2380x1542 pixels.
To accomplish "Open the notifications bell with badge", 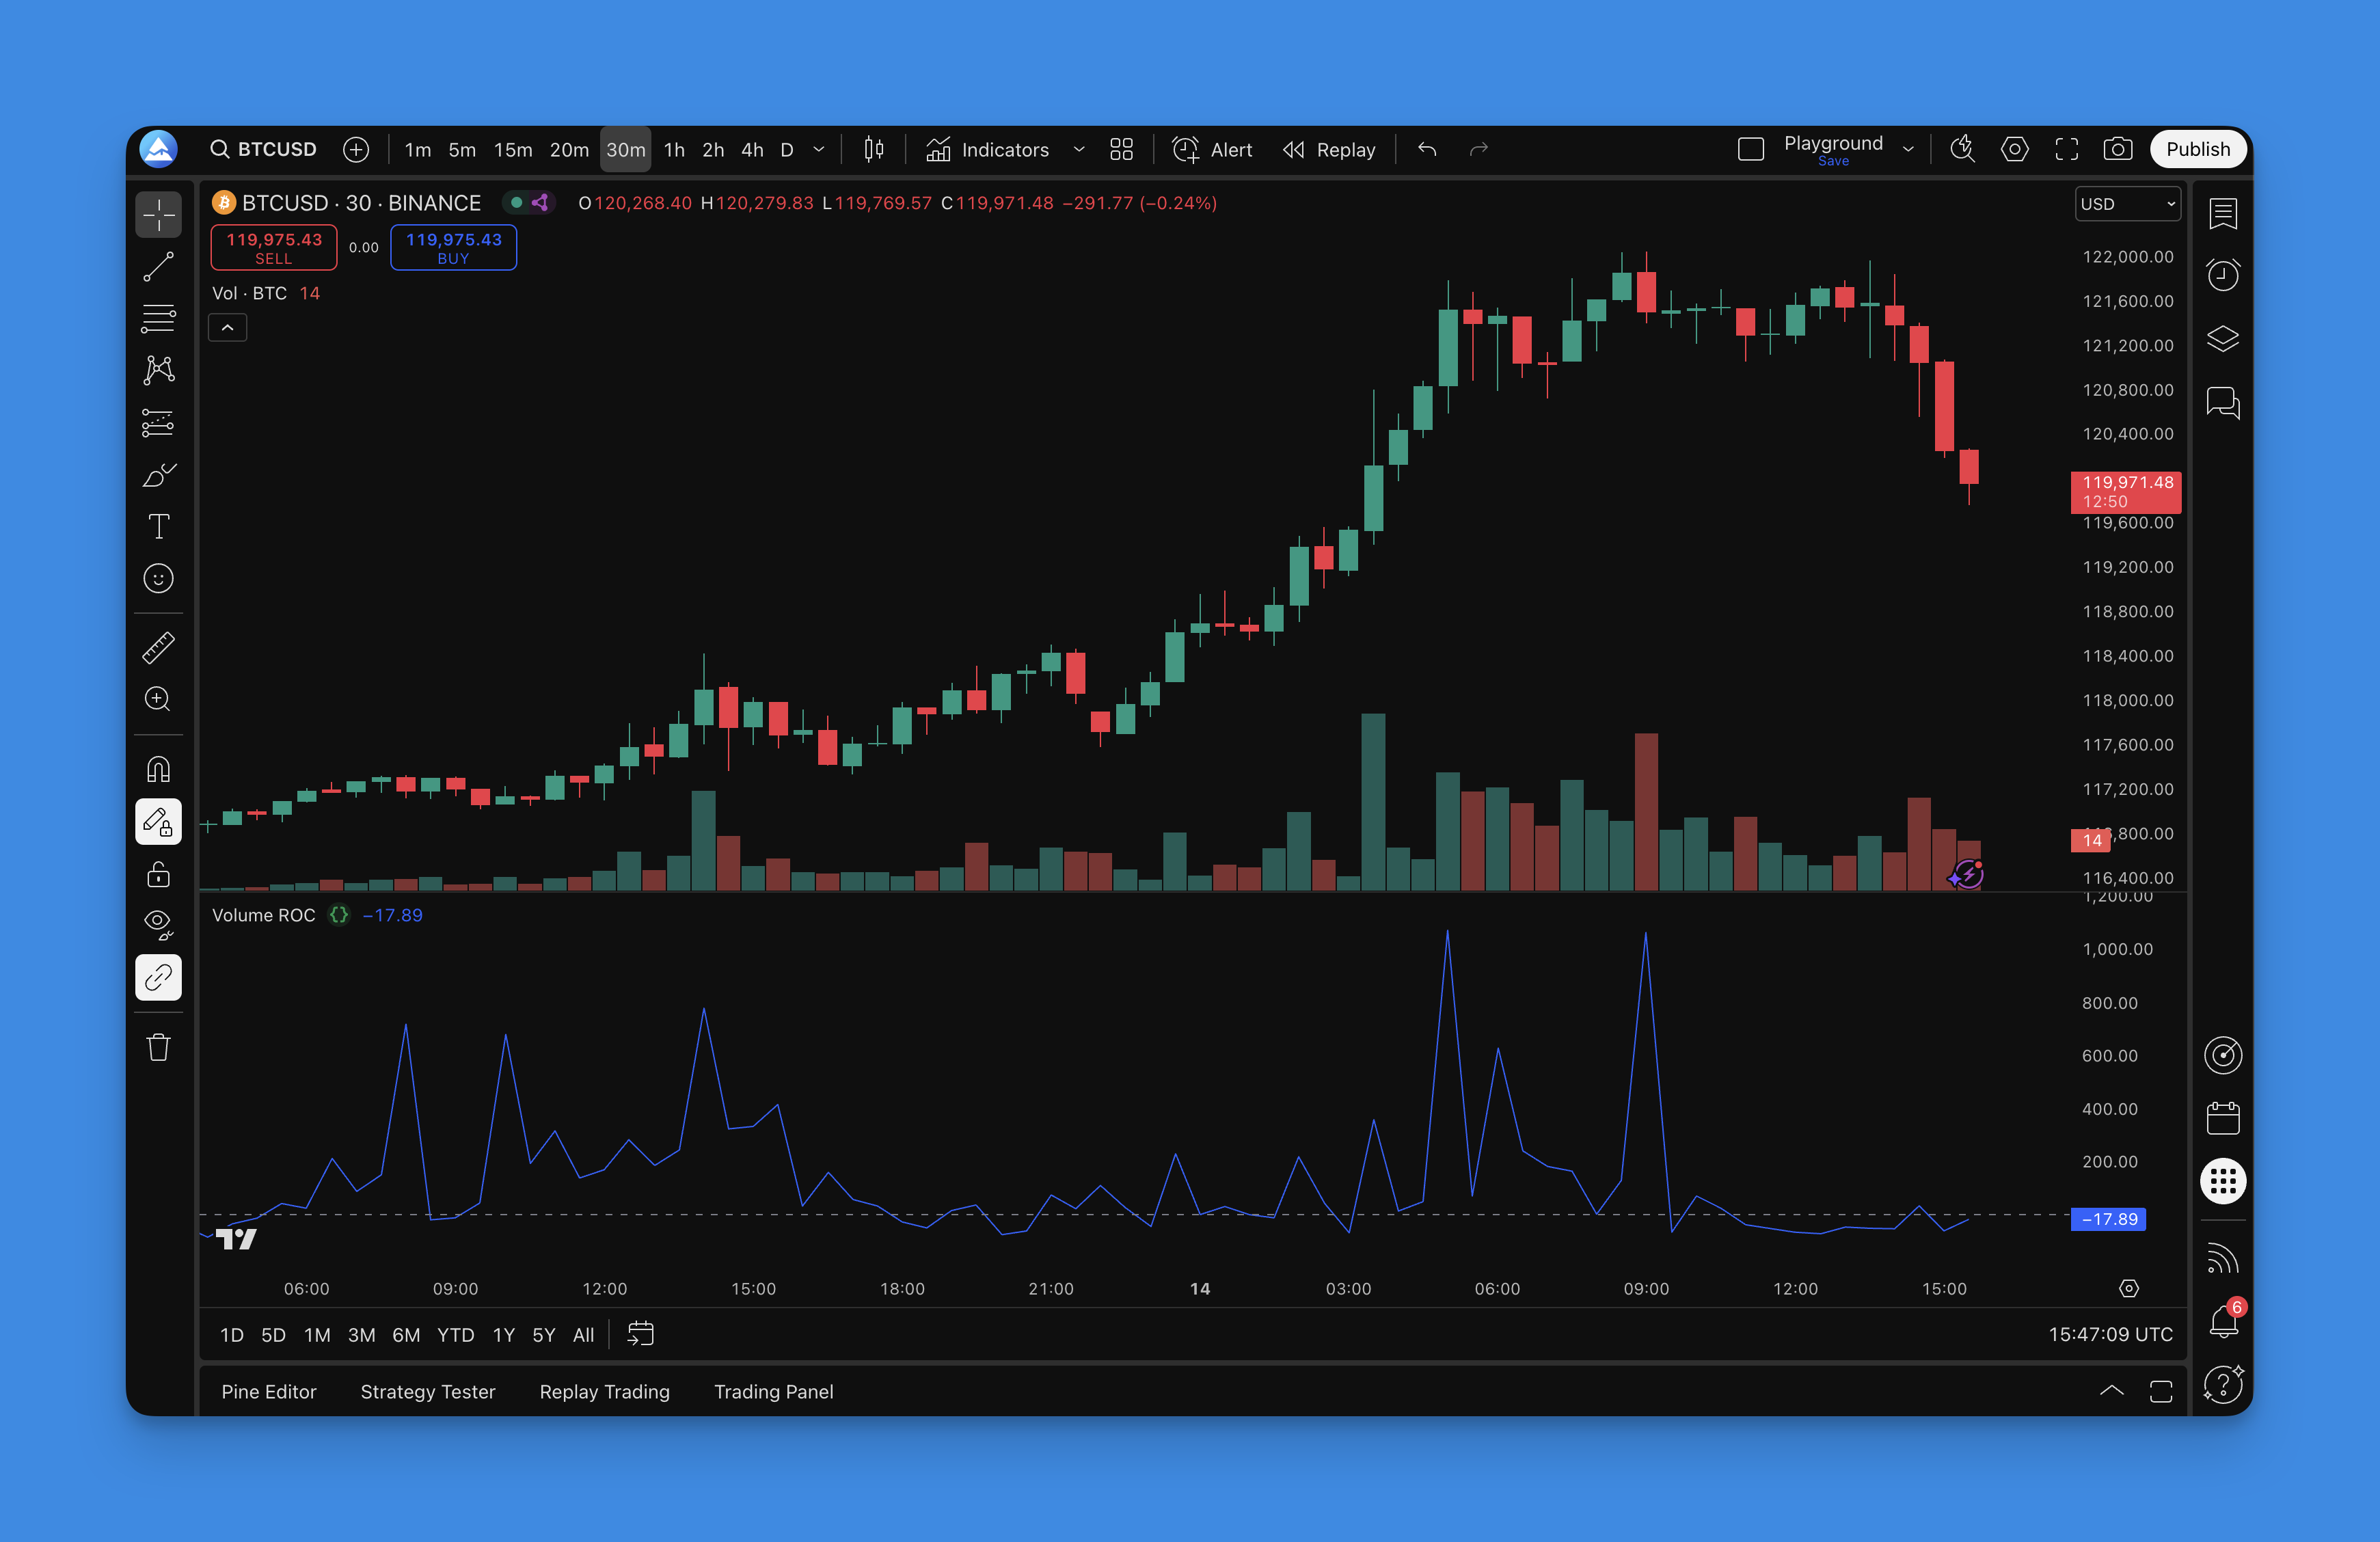I will (2224, 1320).
